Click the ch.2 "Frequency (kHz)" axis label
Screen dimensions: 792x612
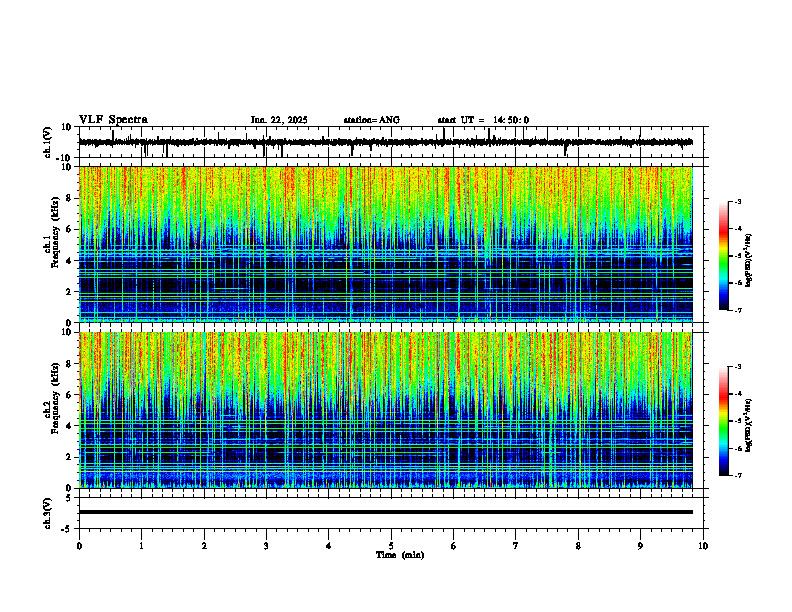coord(55,398)
